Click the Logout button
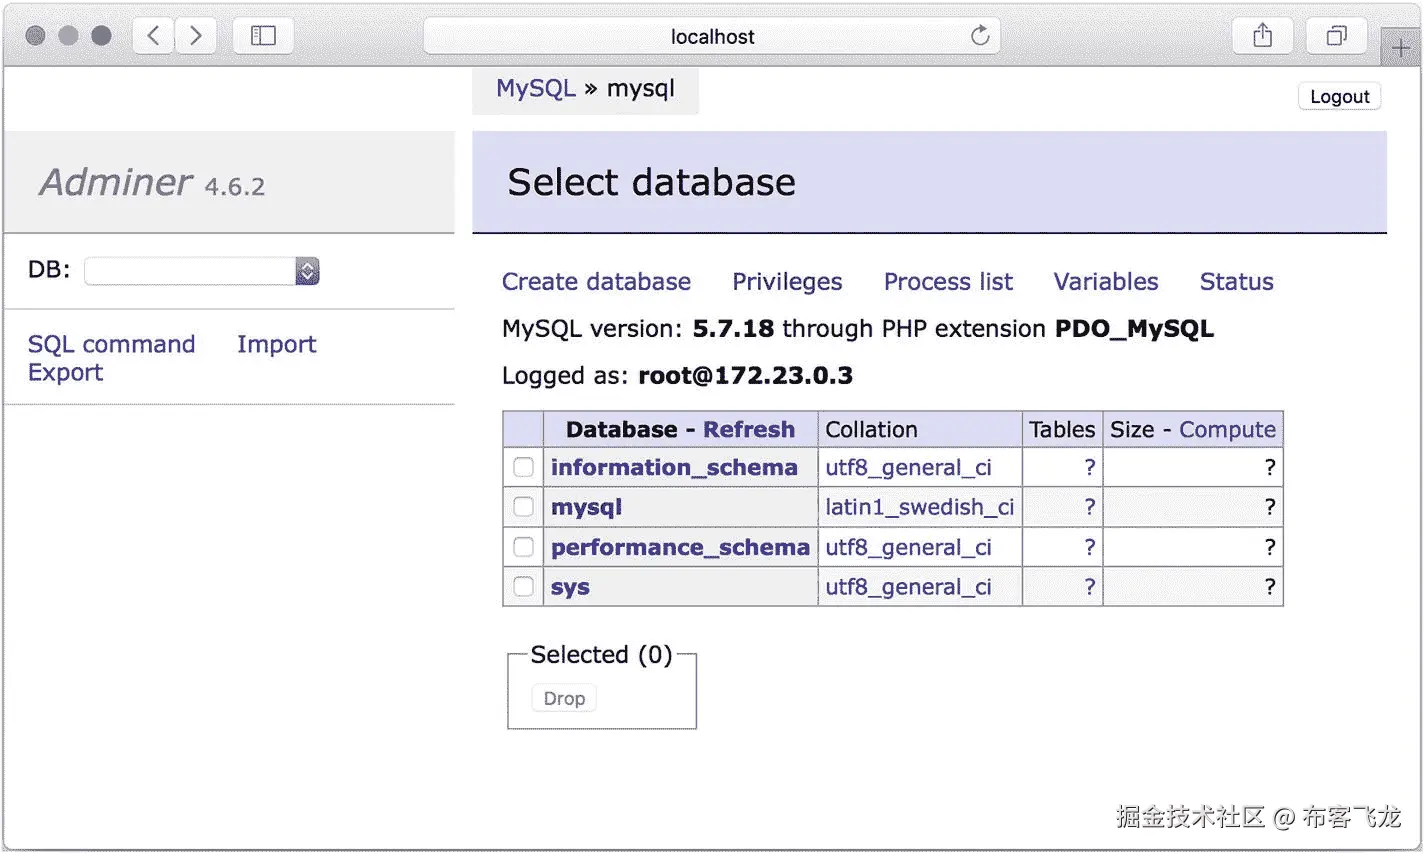The width and height of the screenshot is (1425, 854). pyautogui.click(x=1340, y=96)
